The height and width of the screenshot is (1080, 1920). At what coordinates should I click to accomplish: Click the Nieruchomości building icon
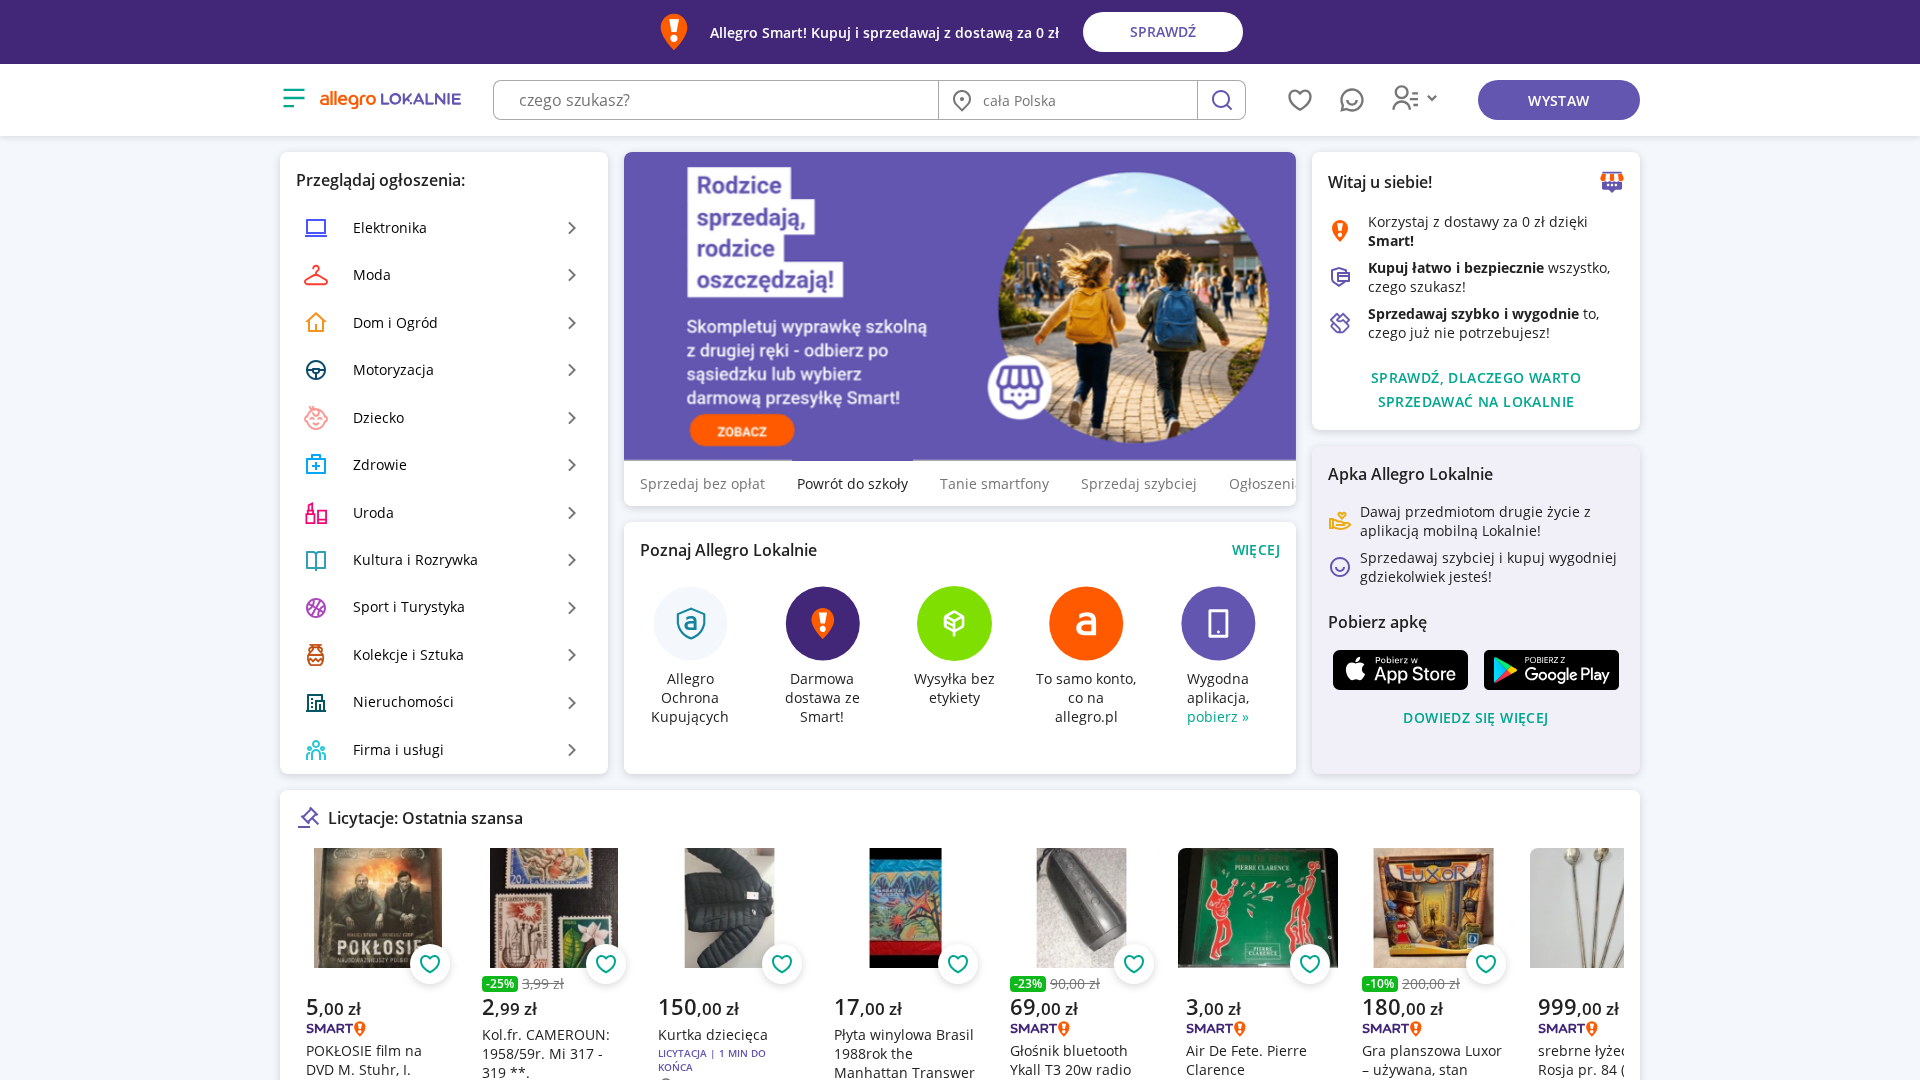tap(316, 703)
